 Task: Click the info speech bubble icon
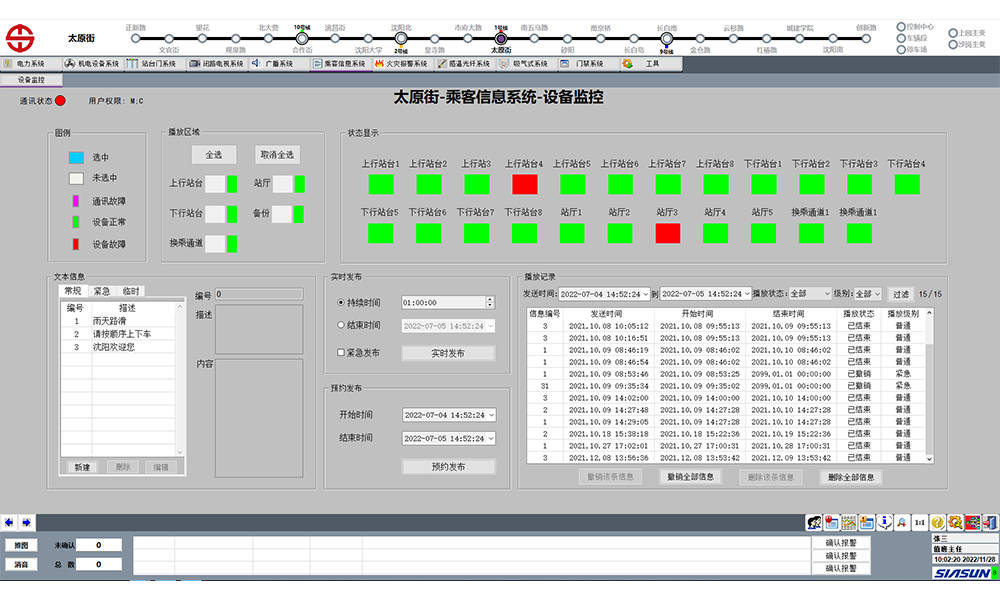[885, 523]
